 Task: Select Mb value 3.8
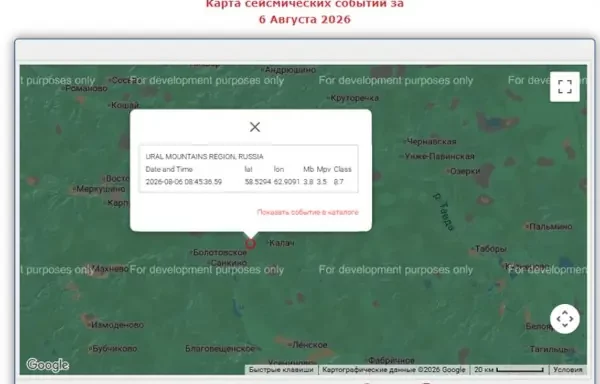(308, 182)
